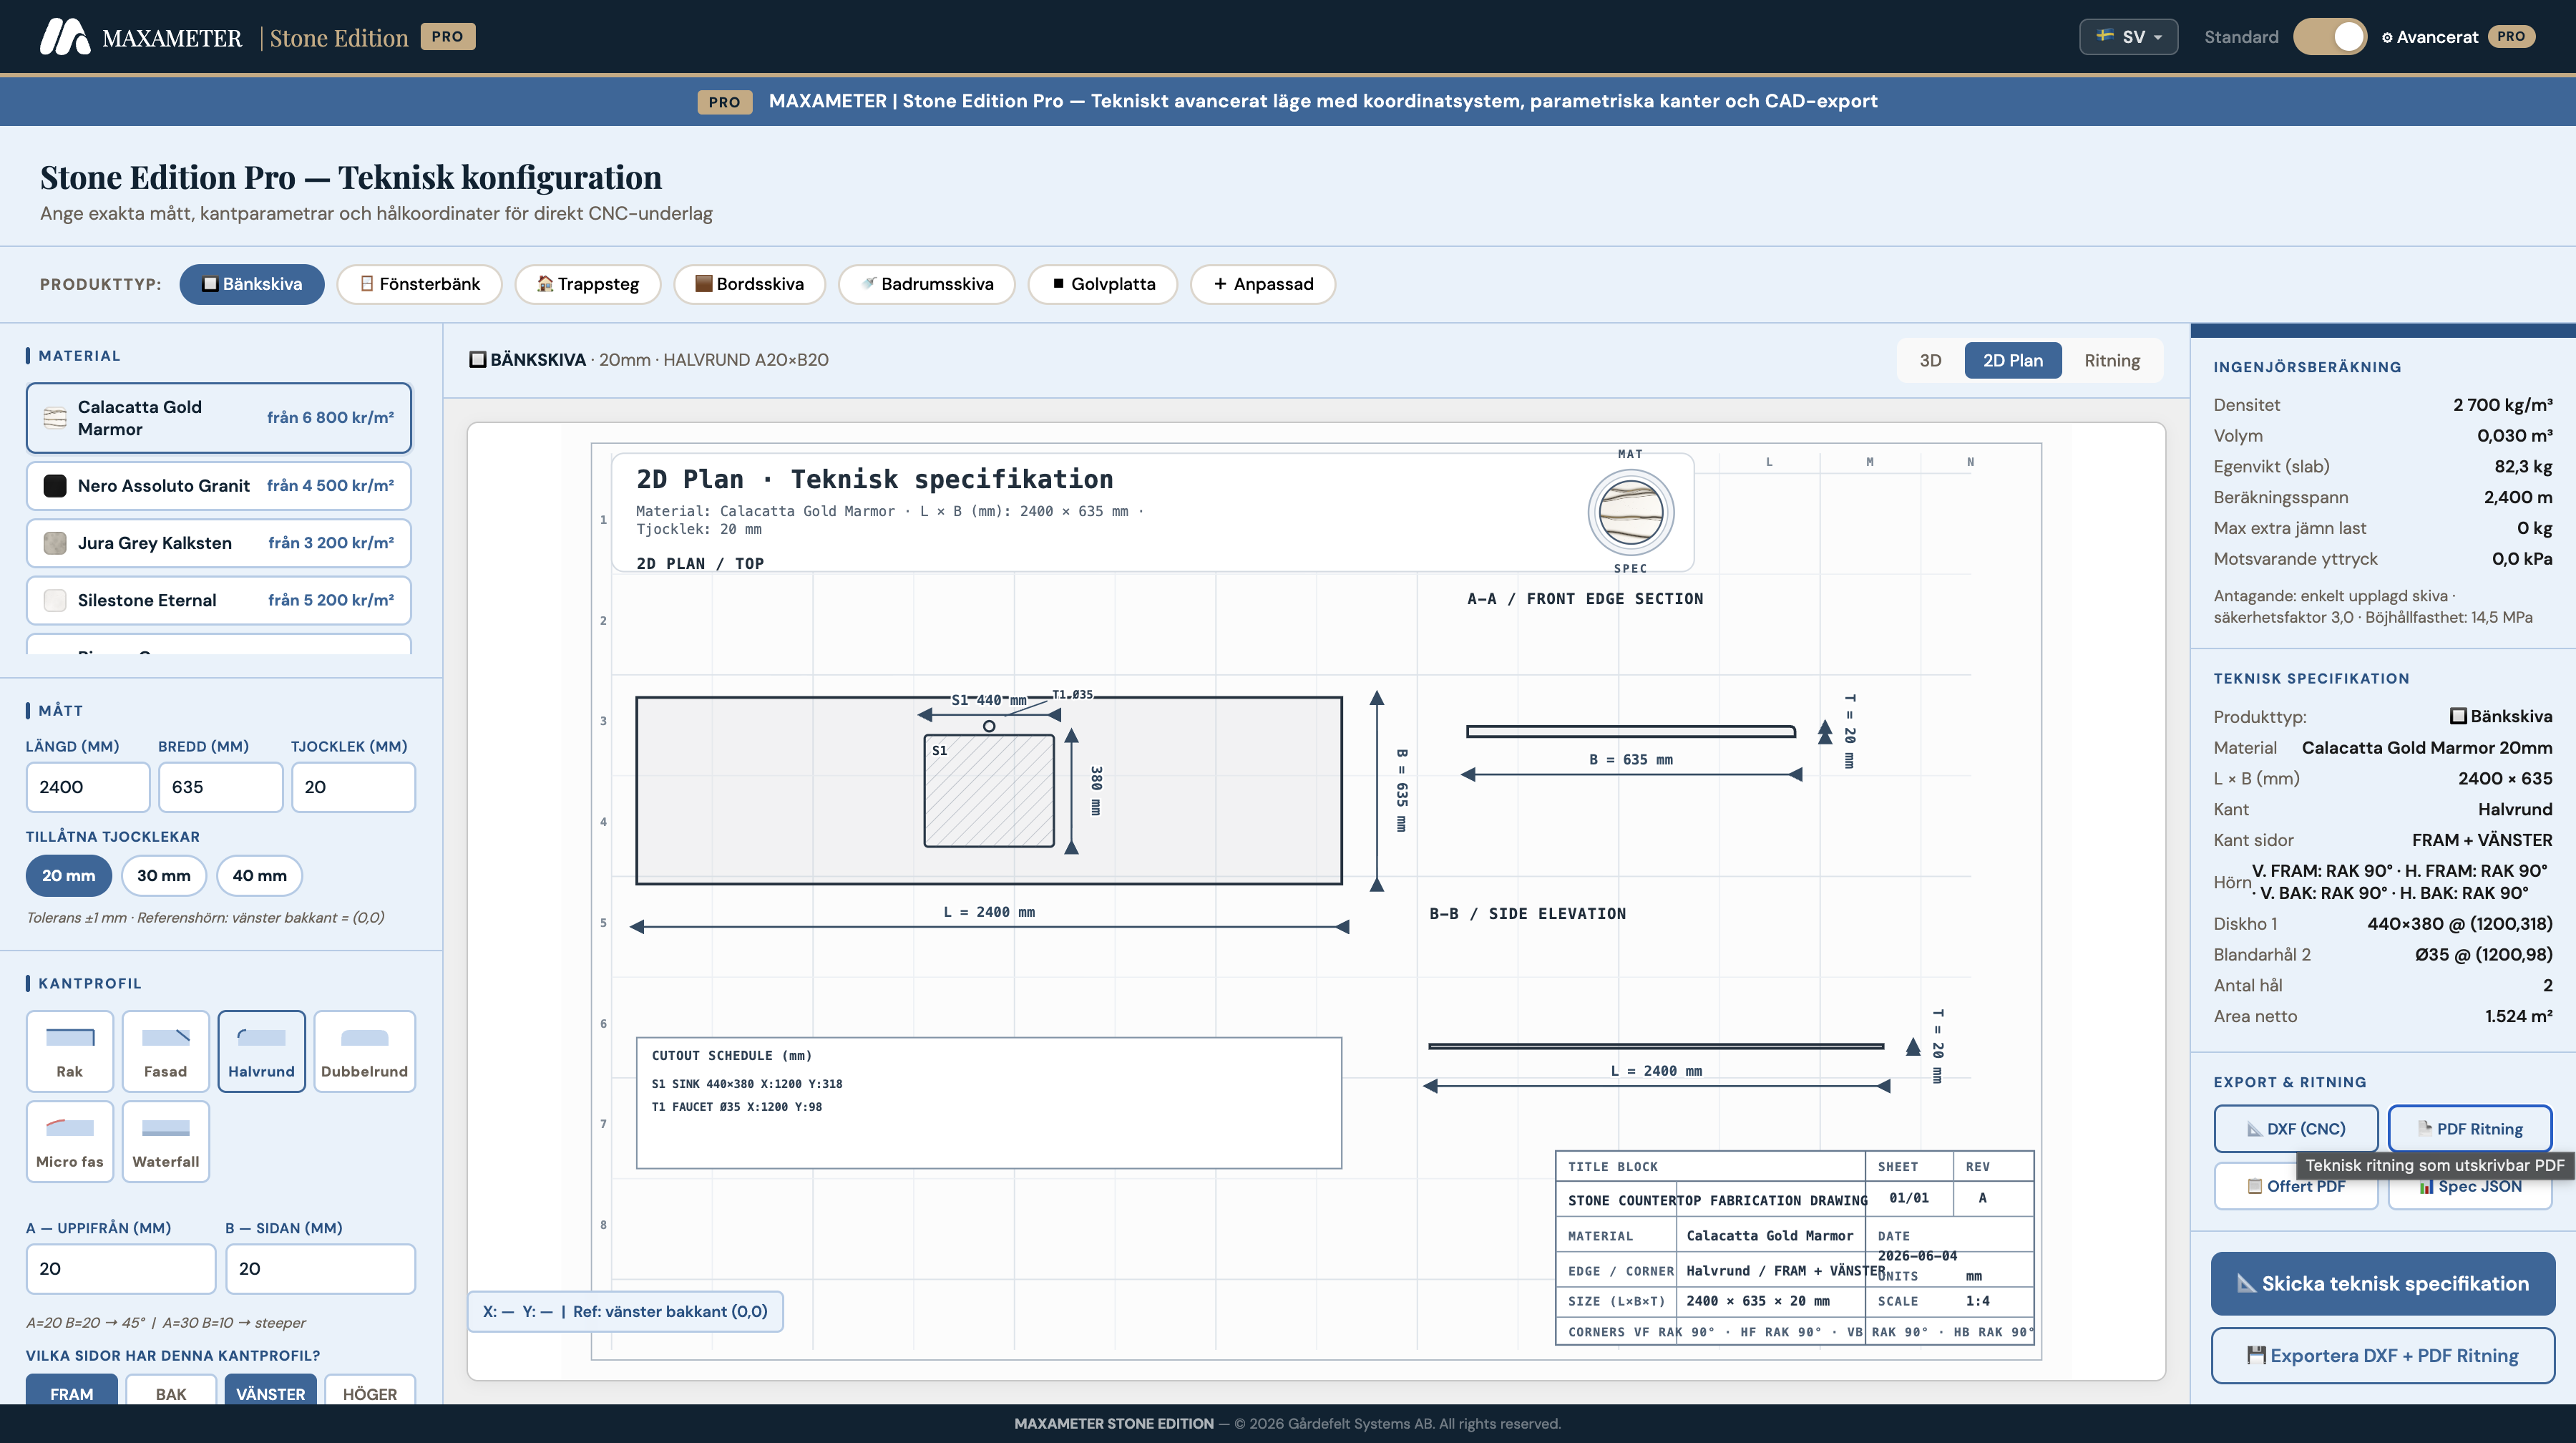The height and width of the screenshot is (1443, 2576).
Task: Select Bänkskiva product type
Action: (252, 284)
